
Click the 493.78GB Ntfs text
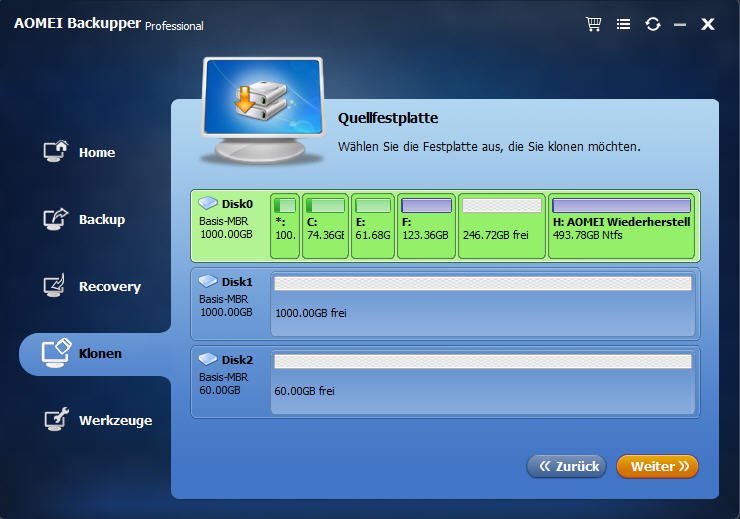[x=588, y=234]
